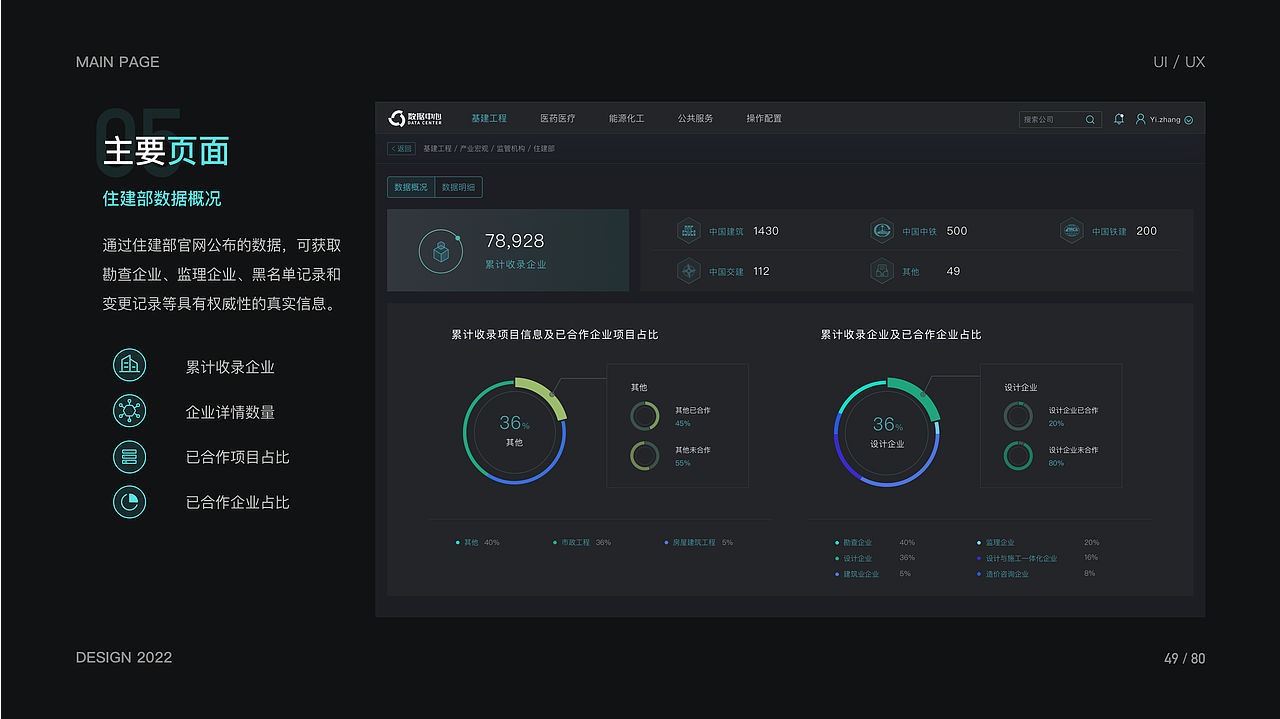Click the 数据中心 Data Center logo
Image resolution: width=1280 pixels, height=719 pixels.
[415, 119]
